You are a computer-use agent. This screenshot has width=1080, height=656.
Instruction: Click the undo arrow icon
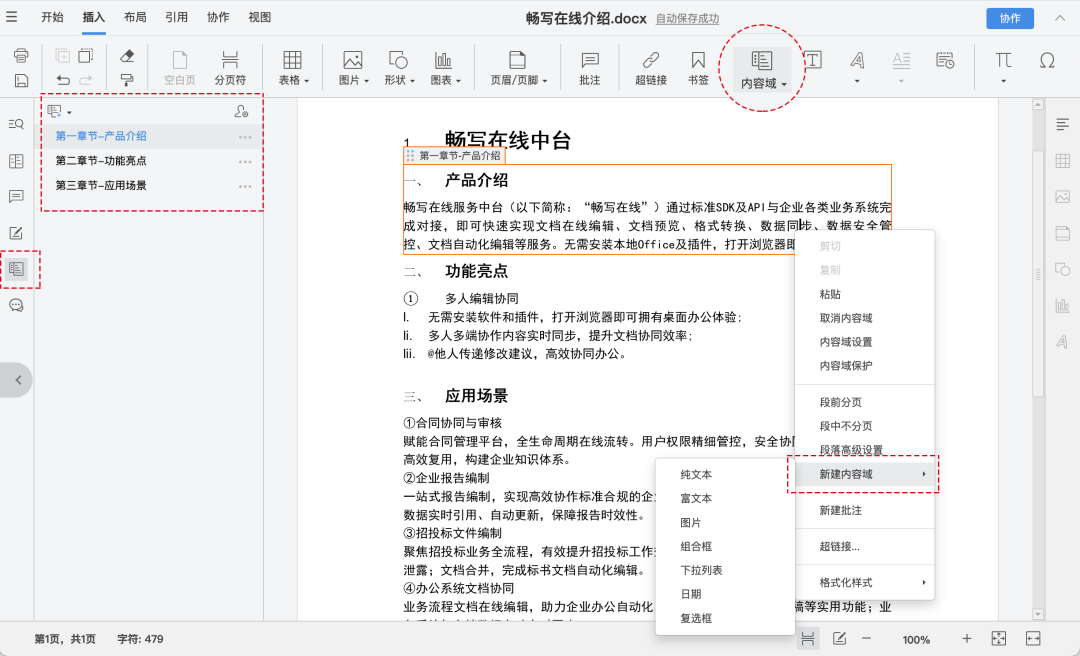point(63,81)
